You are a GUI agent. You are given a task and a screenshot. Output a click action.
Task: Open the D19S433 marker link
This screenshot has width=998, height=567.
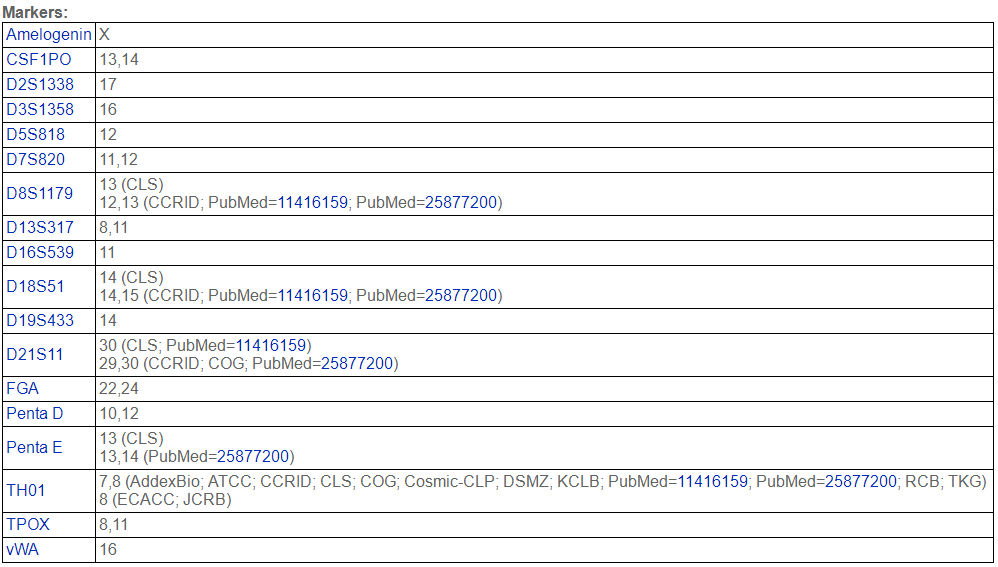point(40,321)
